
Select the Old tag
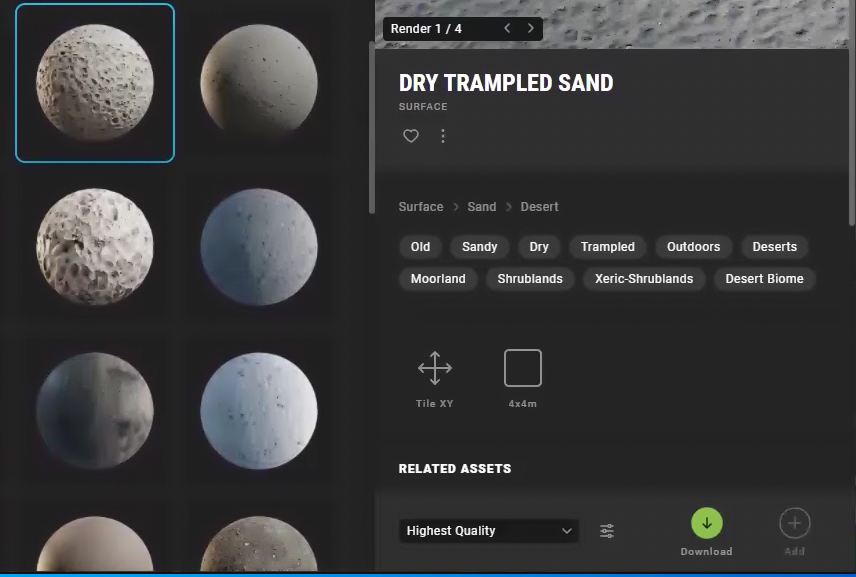tap(420, 247)
